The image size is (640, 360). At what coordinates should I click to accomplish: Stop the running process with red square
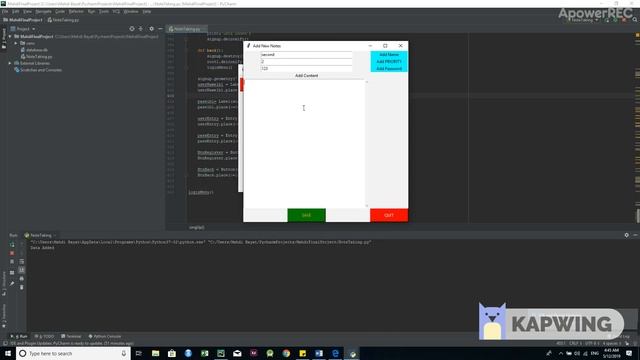[x=12, y=253]
